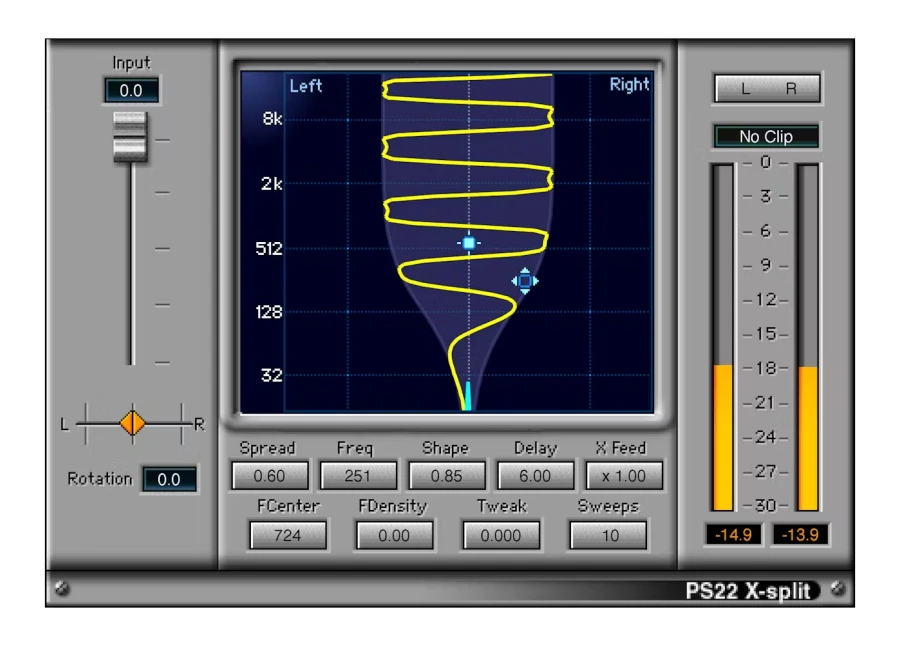The width and height of the screenshot is (900, 646).
Task: Click the 8k frequency label
Action: 272,119
